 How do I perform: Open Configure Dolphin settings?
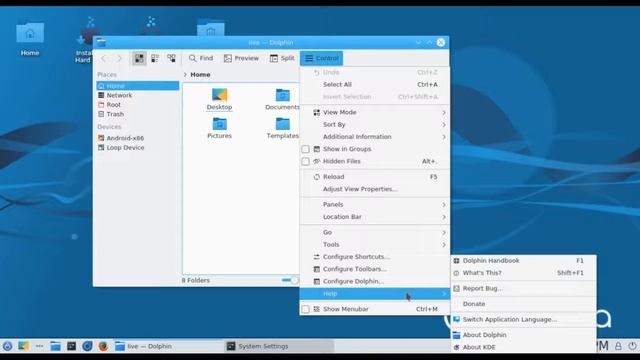pos(375,281)
